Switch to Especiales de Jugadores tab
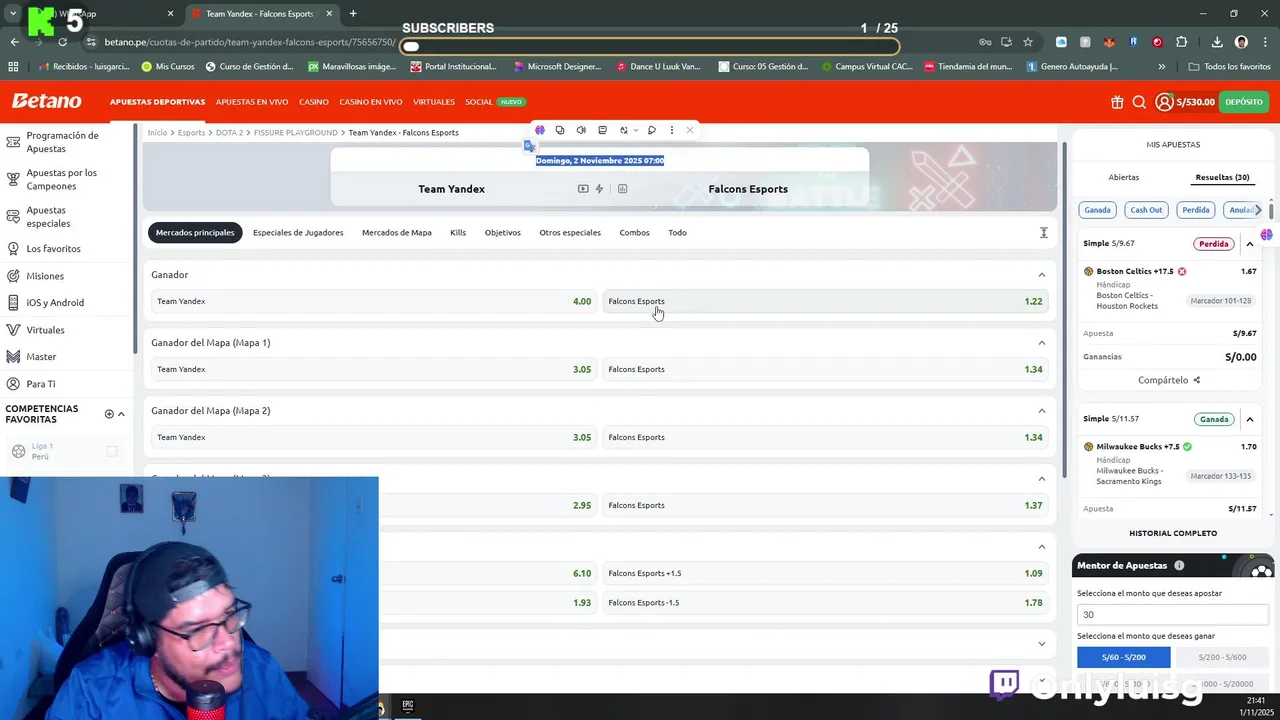The width and height of the screenshot is (1280, 720). tap(298, 233)
